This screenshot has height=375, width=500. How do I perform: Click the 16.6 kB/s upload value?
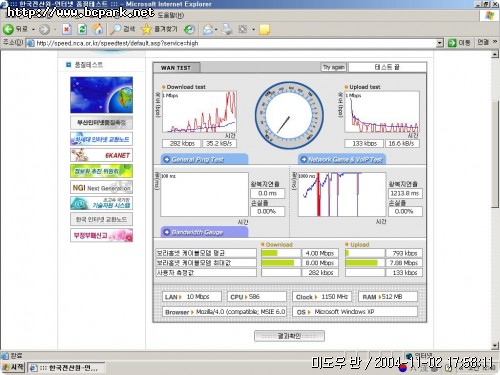pyautogui.click(x=402, y=144)
